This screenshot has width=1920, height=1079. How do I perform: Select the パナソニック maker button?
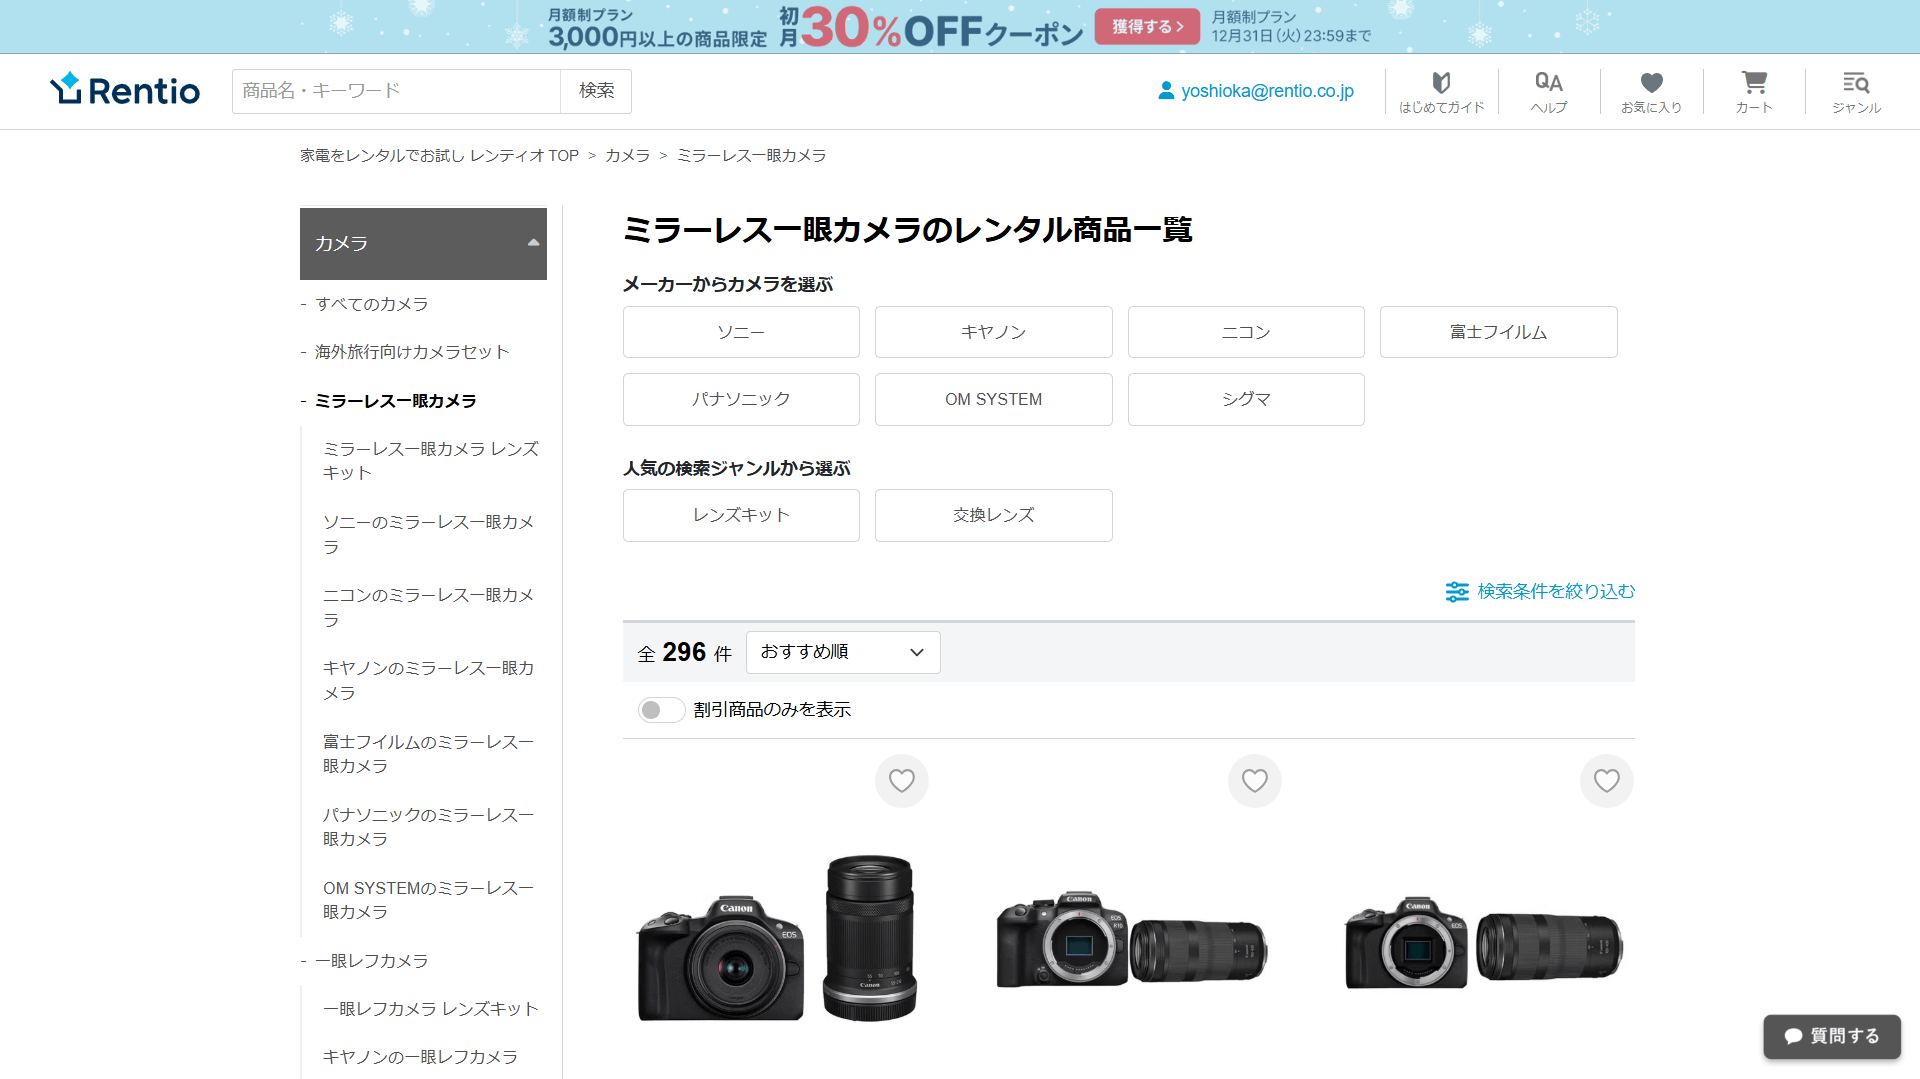[741, 399]
